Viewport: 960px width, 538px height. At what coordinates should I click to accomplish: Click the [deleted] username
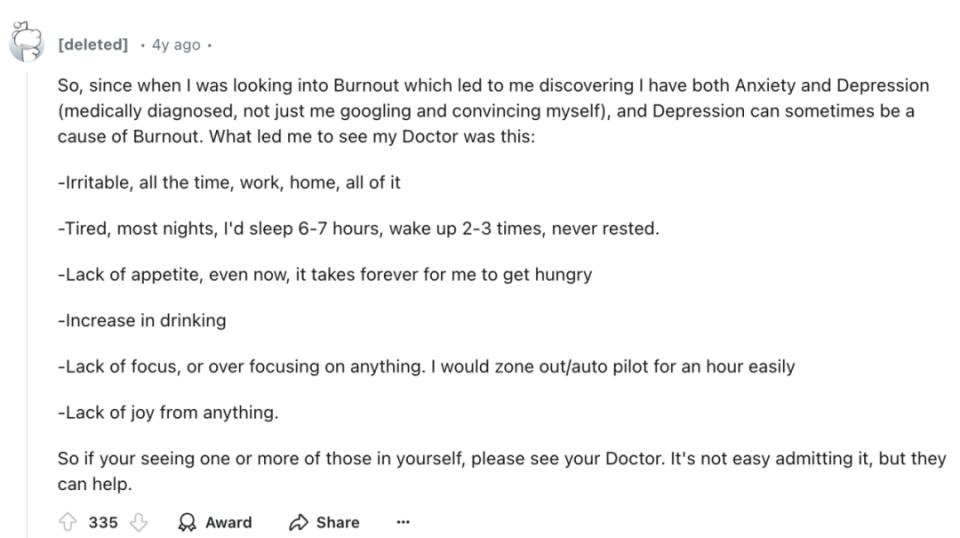coord(93,45)
